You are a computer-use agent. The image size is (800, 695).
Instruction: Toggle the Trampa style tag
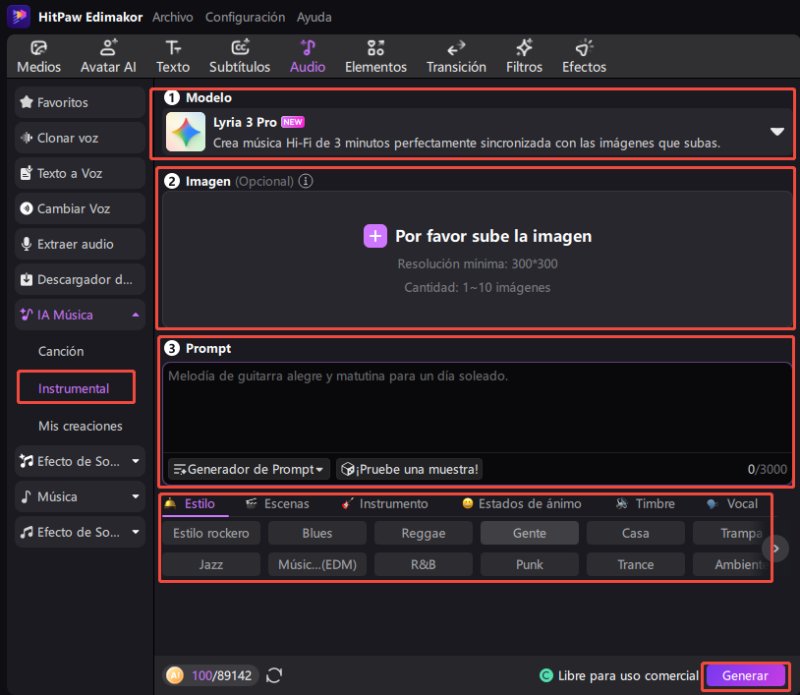(730, 533)
